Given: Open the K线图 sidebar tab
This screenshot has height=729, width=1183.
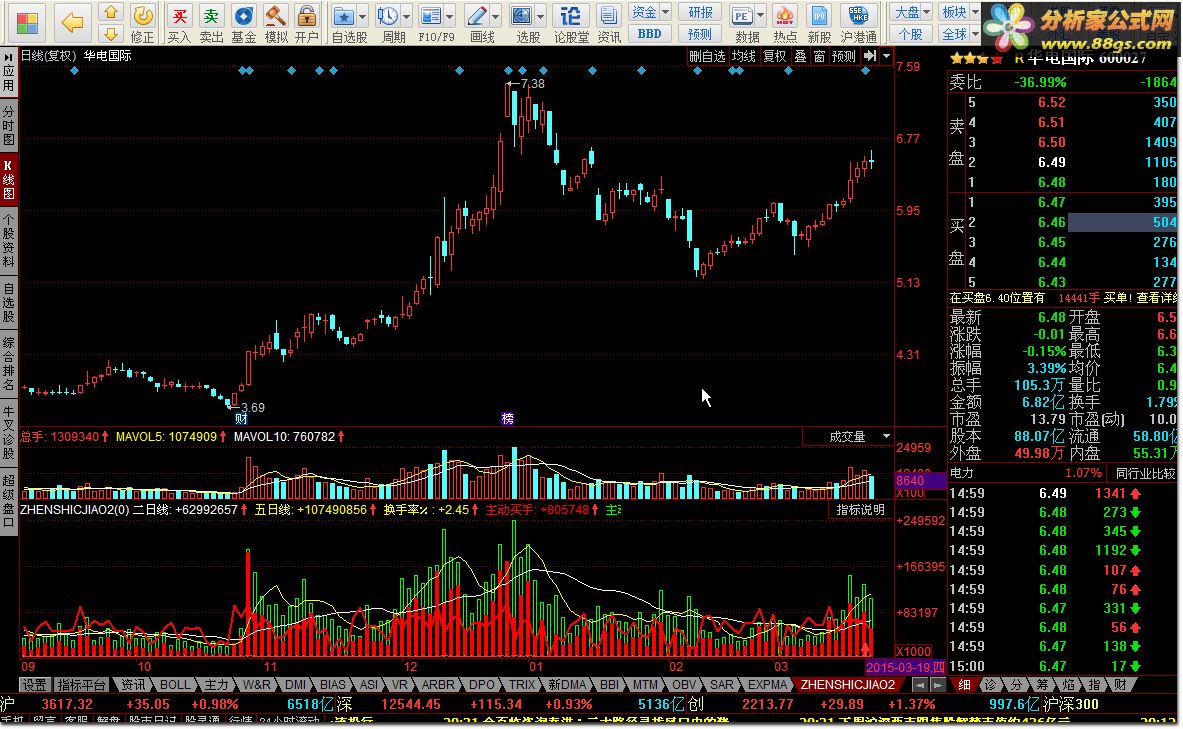Looking at the screenshot, I should (x=8, y=179).
